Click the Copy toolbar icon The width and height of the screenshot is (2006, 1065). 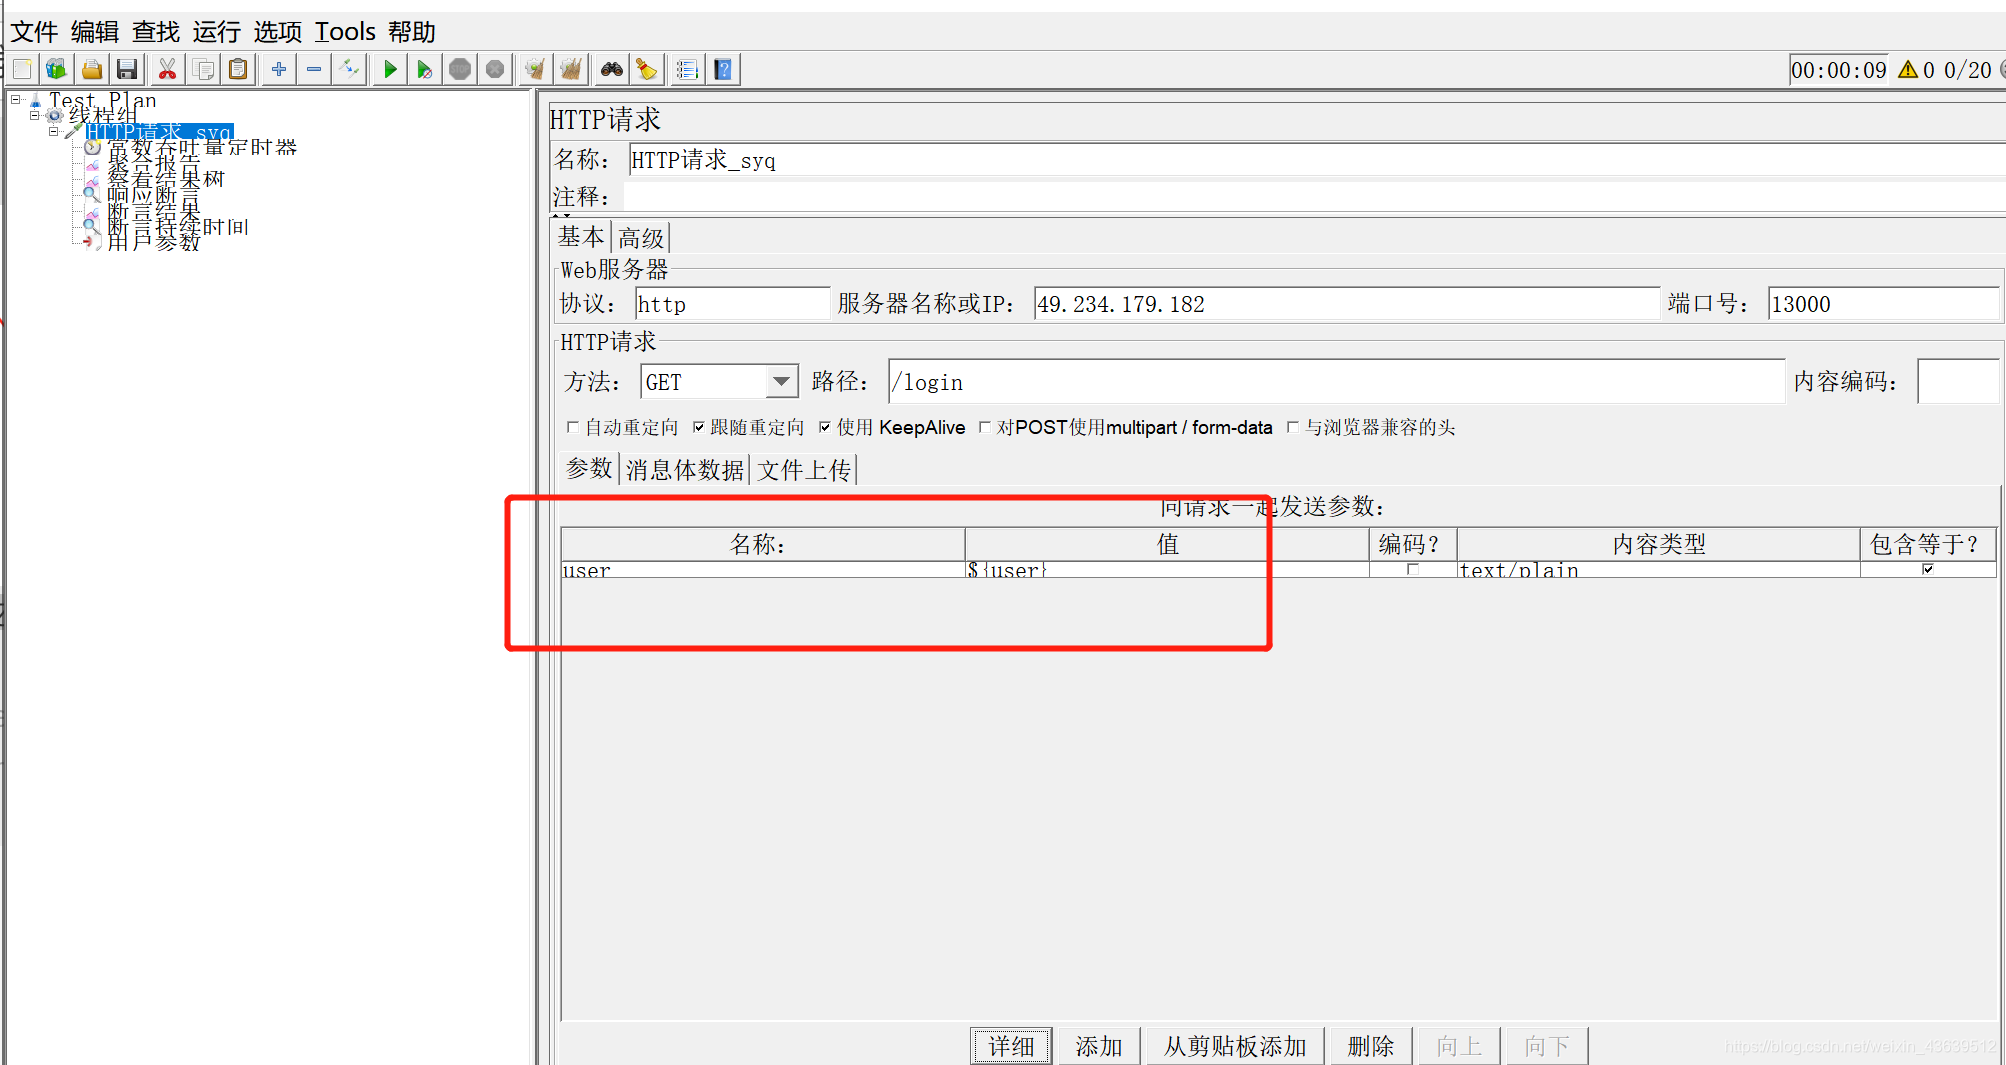tap(203, 69)
